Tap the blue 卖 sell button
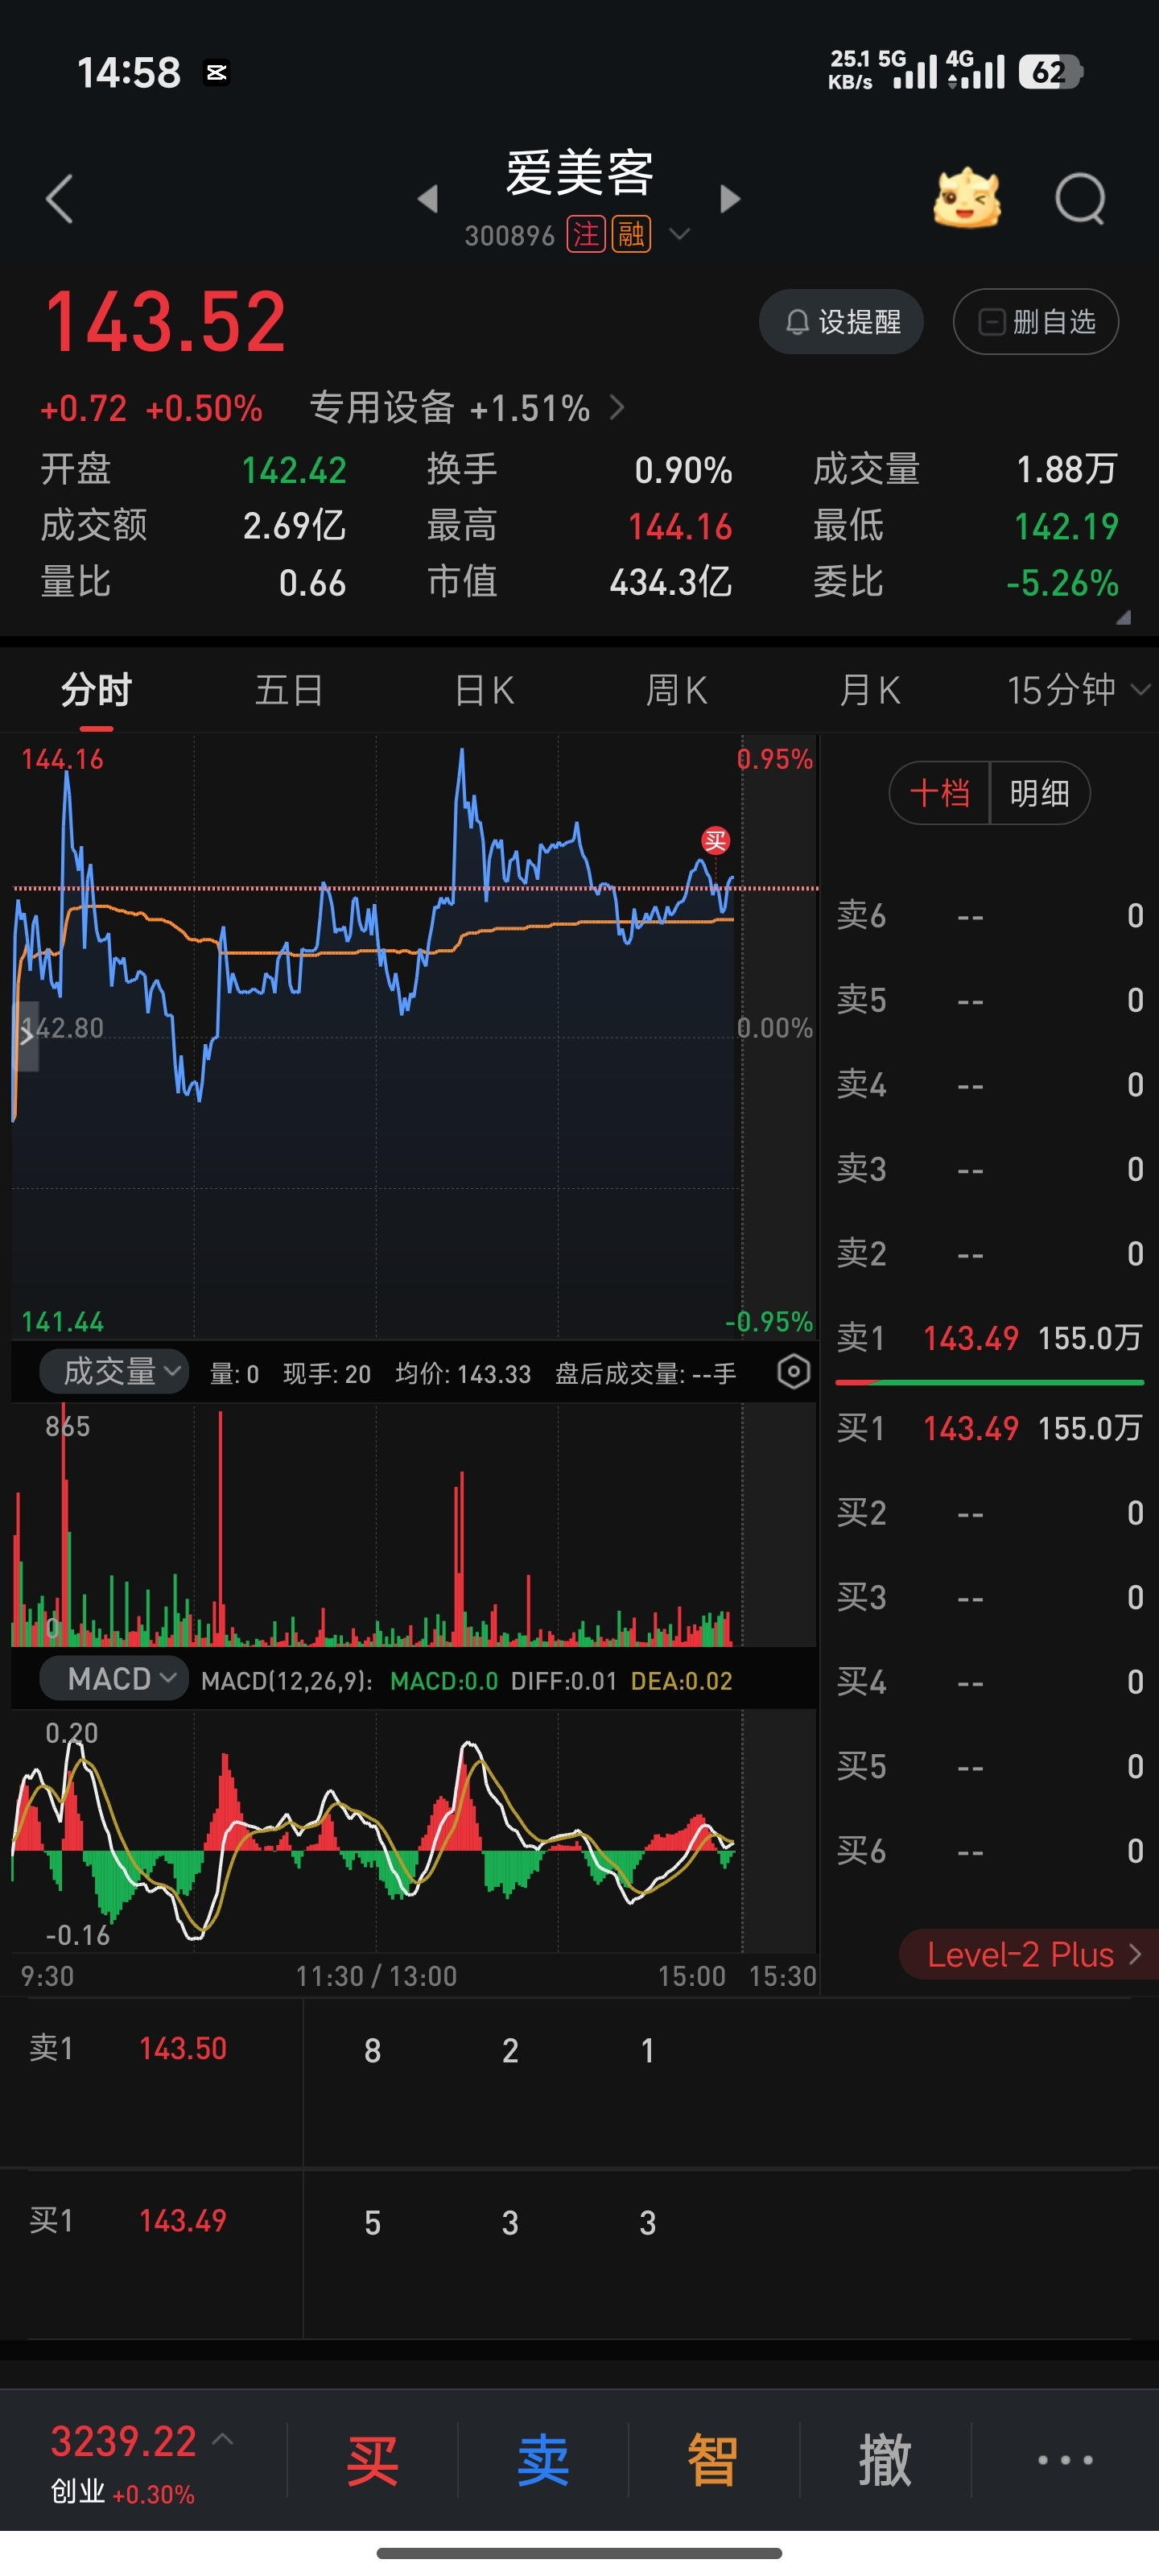Viewport: 1159px width, 2576px height. [543, 2460]
